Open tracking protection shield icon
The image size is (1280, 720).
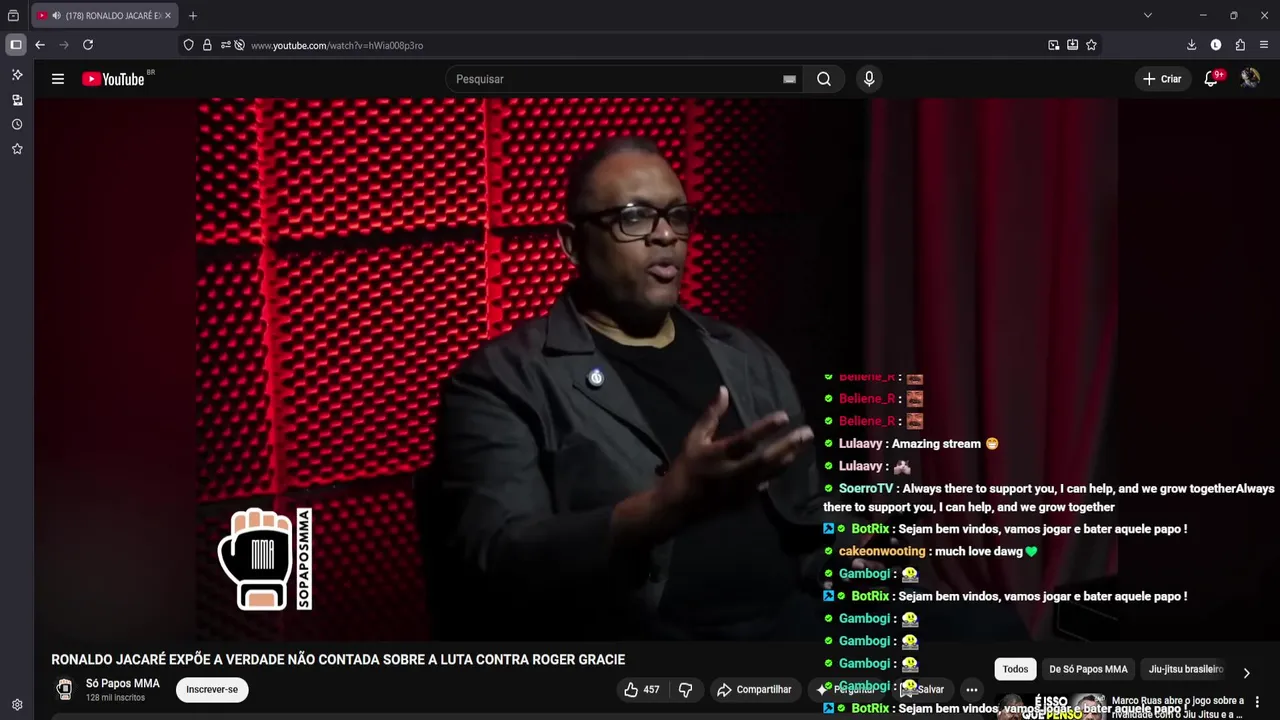pos(188,45)
